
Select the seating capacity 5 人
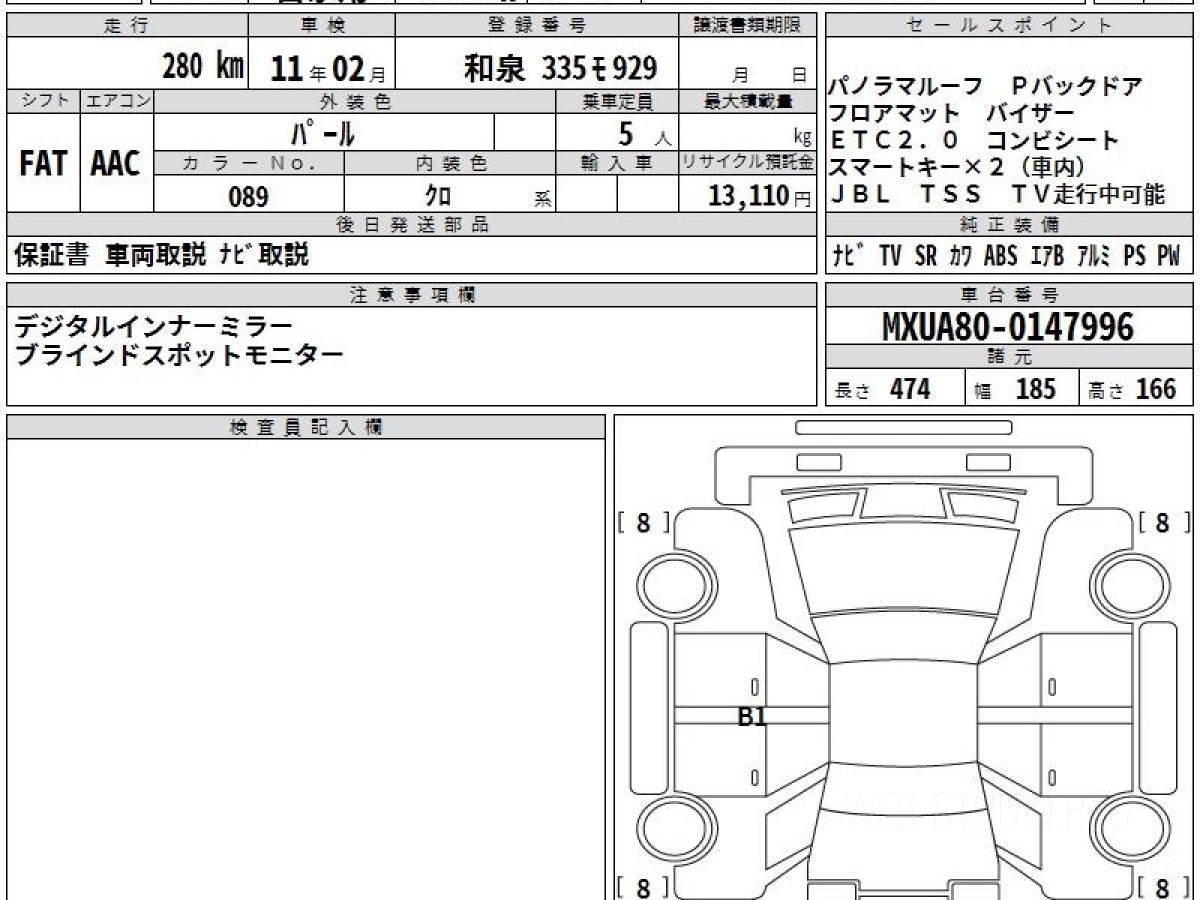[645, 132]
